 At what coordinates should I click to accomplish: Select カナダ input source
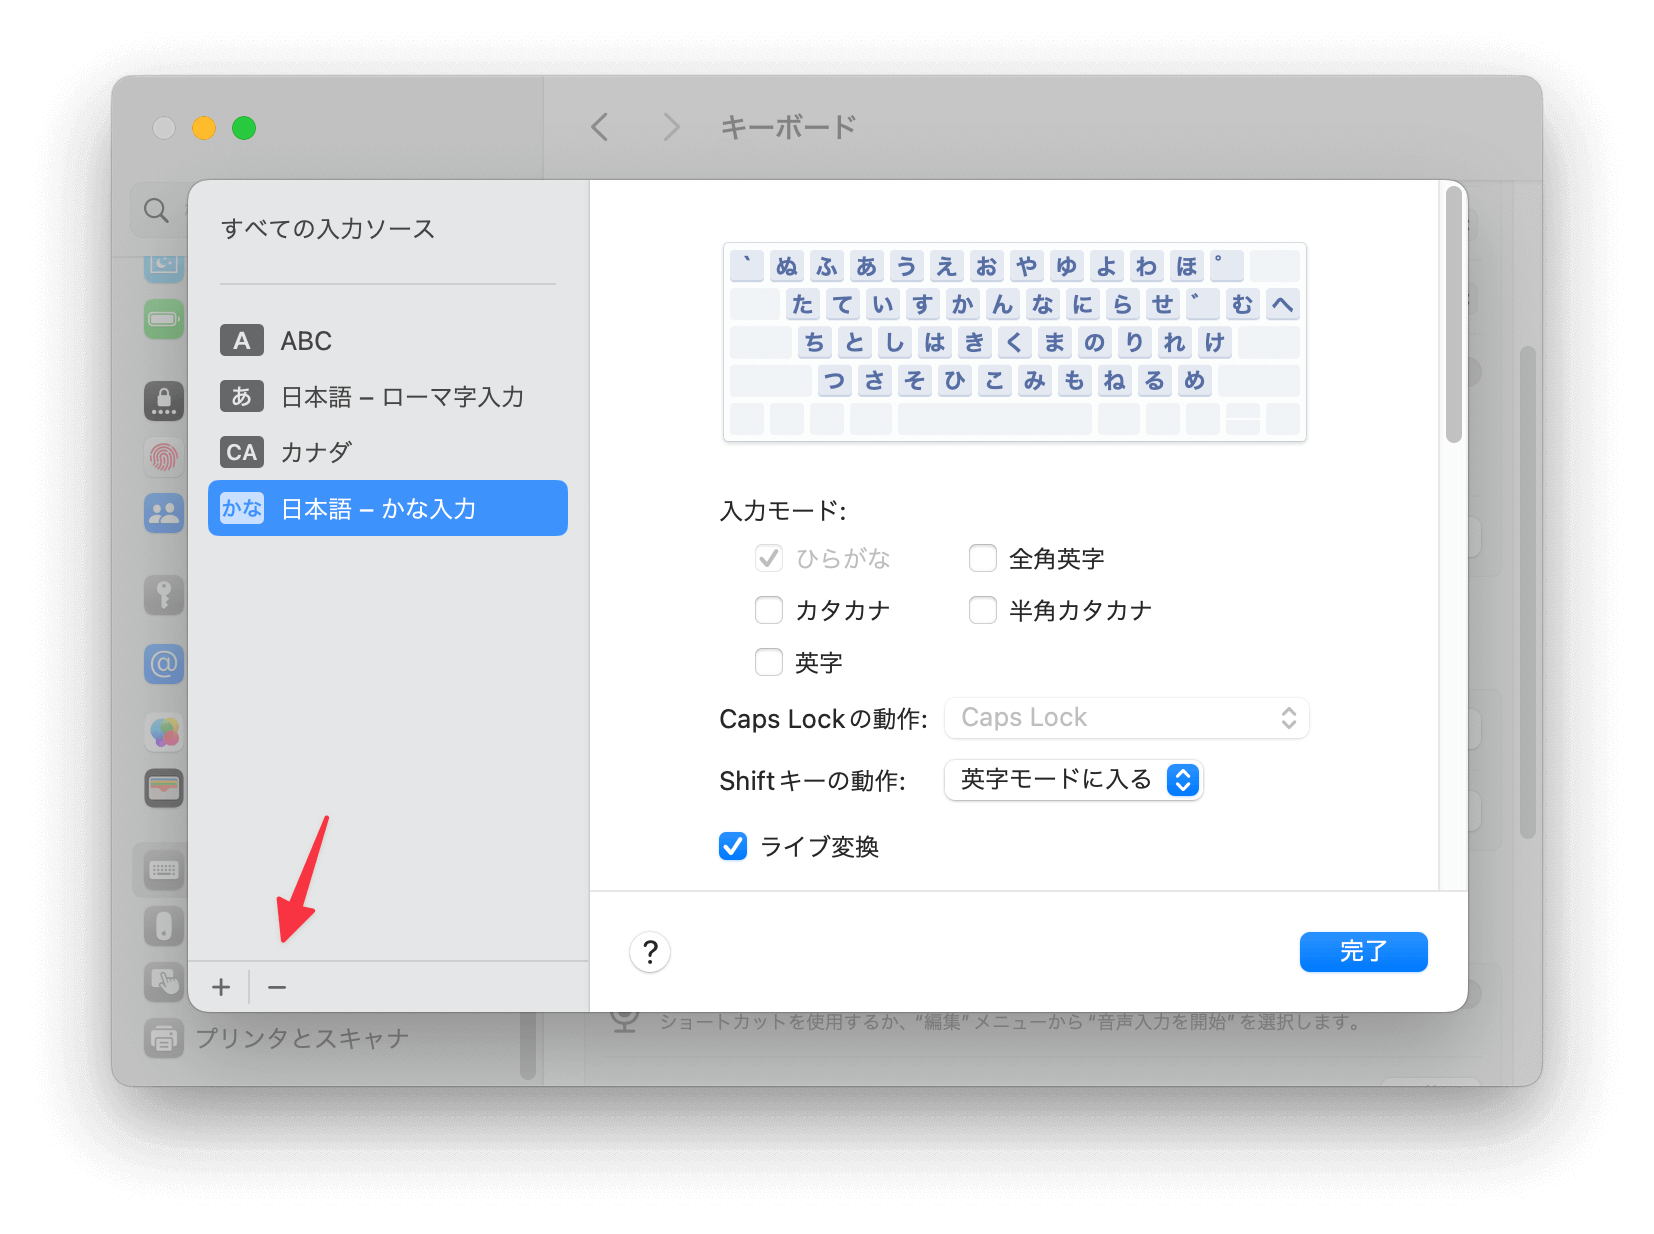pos(388,452)
